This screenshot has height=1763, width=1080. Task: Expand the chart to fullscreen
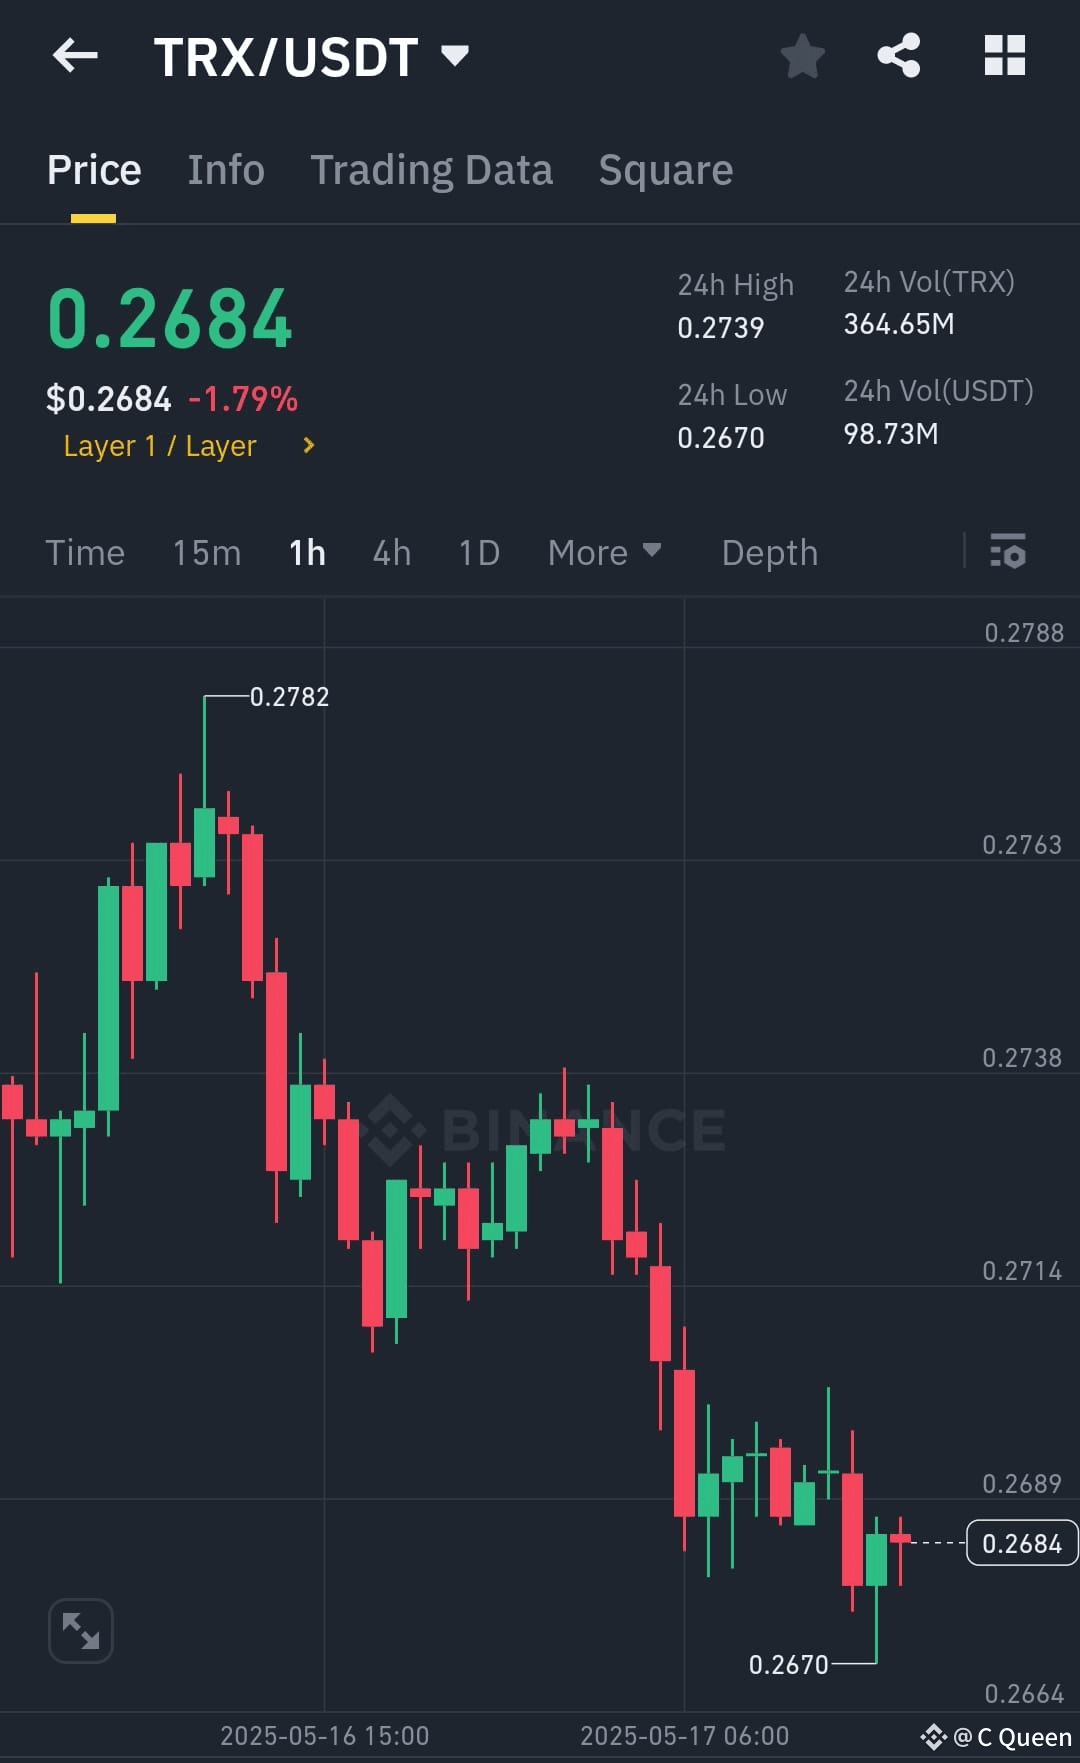coord(81,1629)
